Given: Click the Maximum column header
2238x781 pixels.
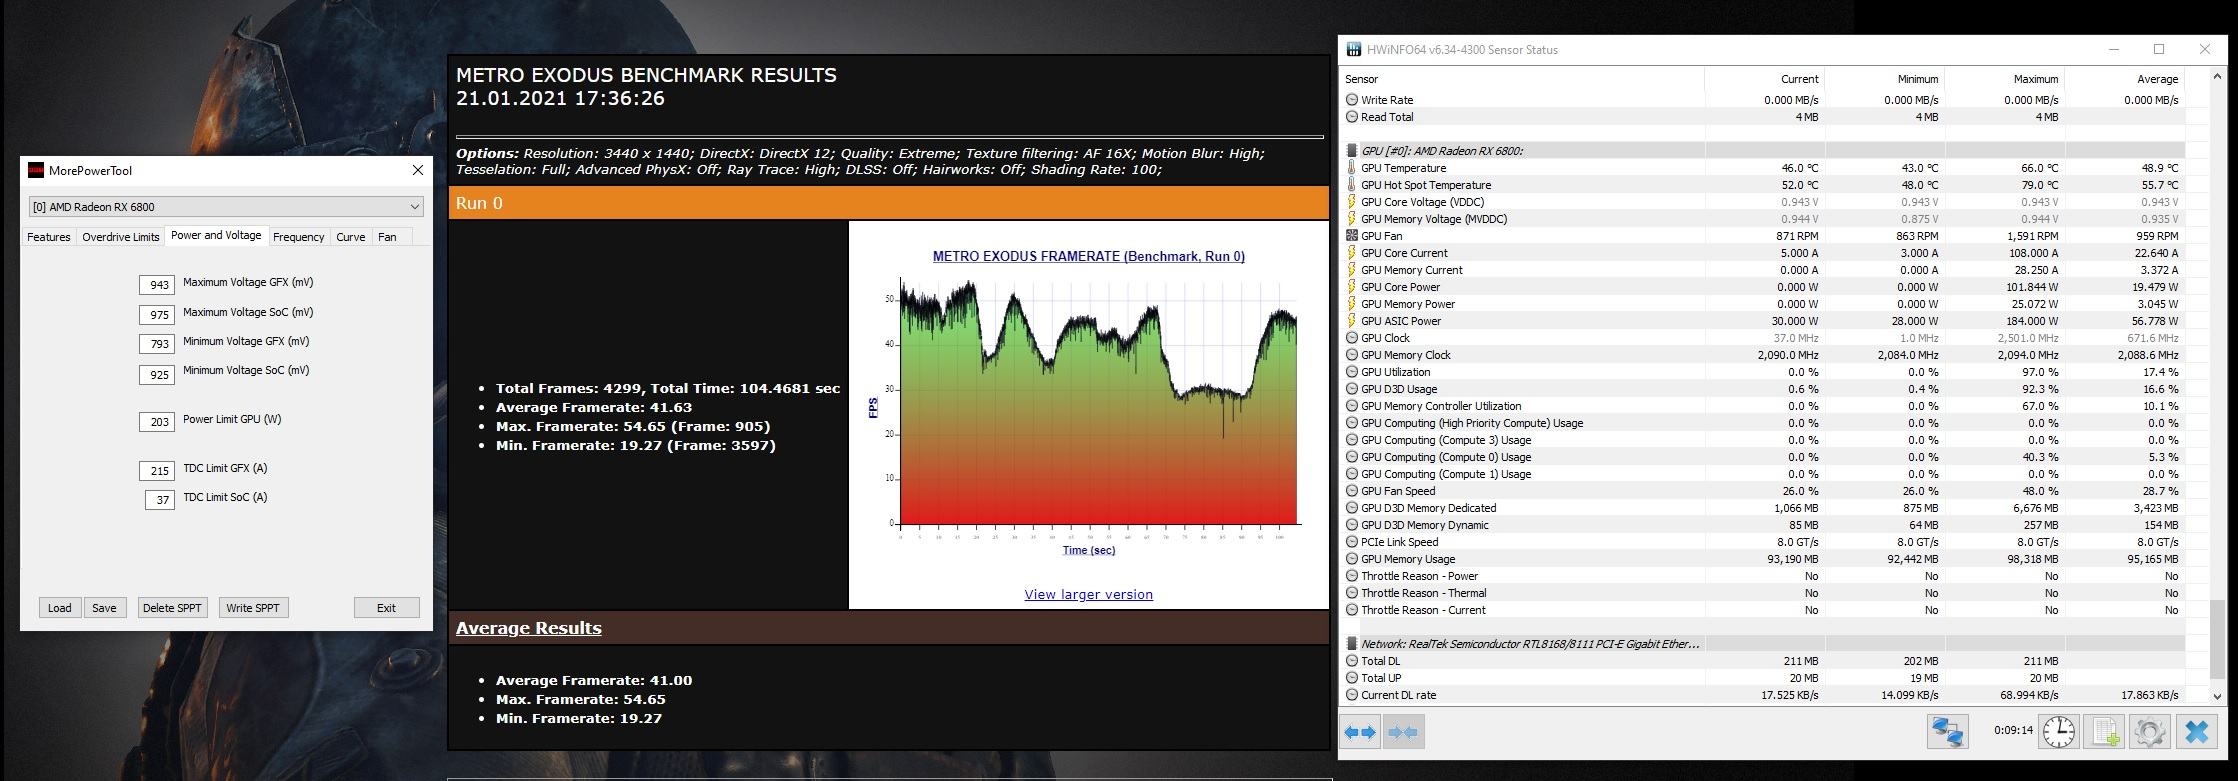Looking at the screenshot, I should pos(2004,79).
